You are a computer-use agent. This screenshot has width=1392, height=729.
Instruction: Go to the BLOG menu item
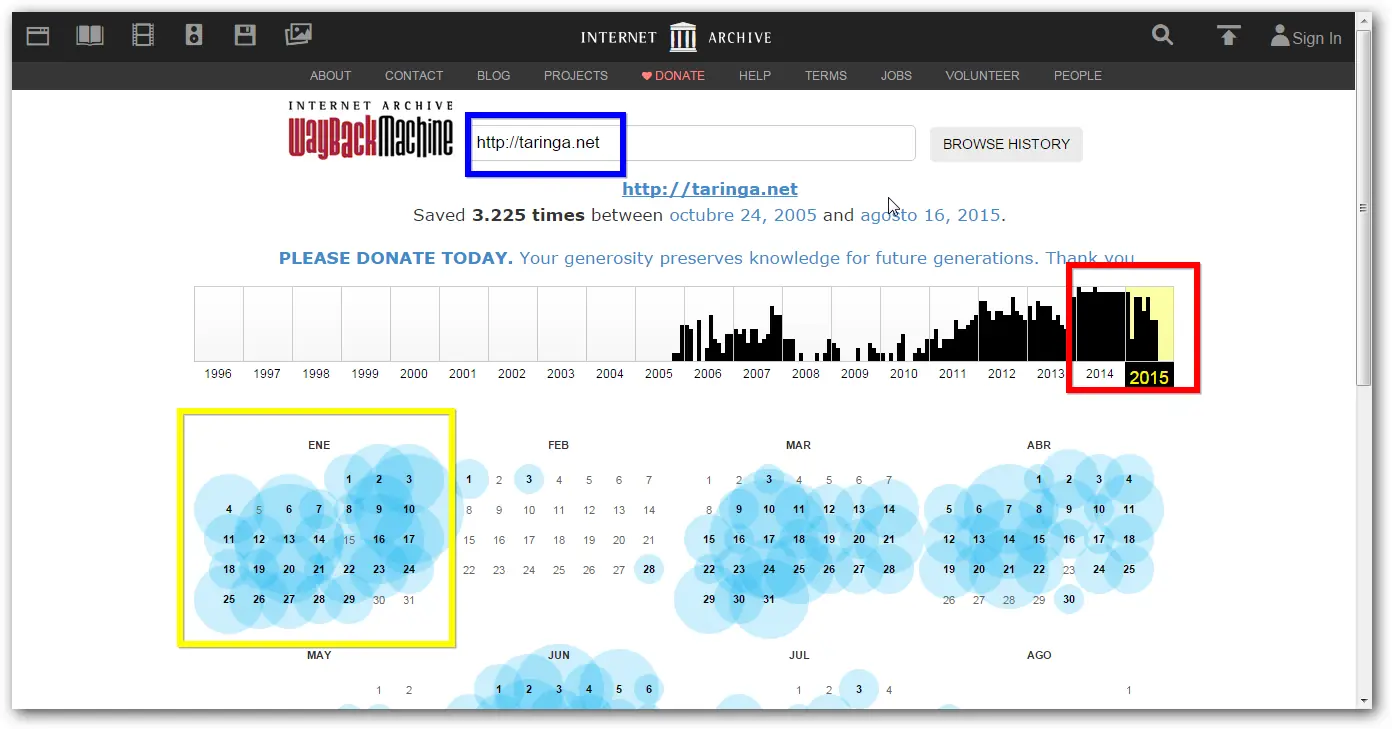point(494,76)
